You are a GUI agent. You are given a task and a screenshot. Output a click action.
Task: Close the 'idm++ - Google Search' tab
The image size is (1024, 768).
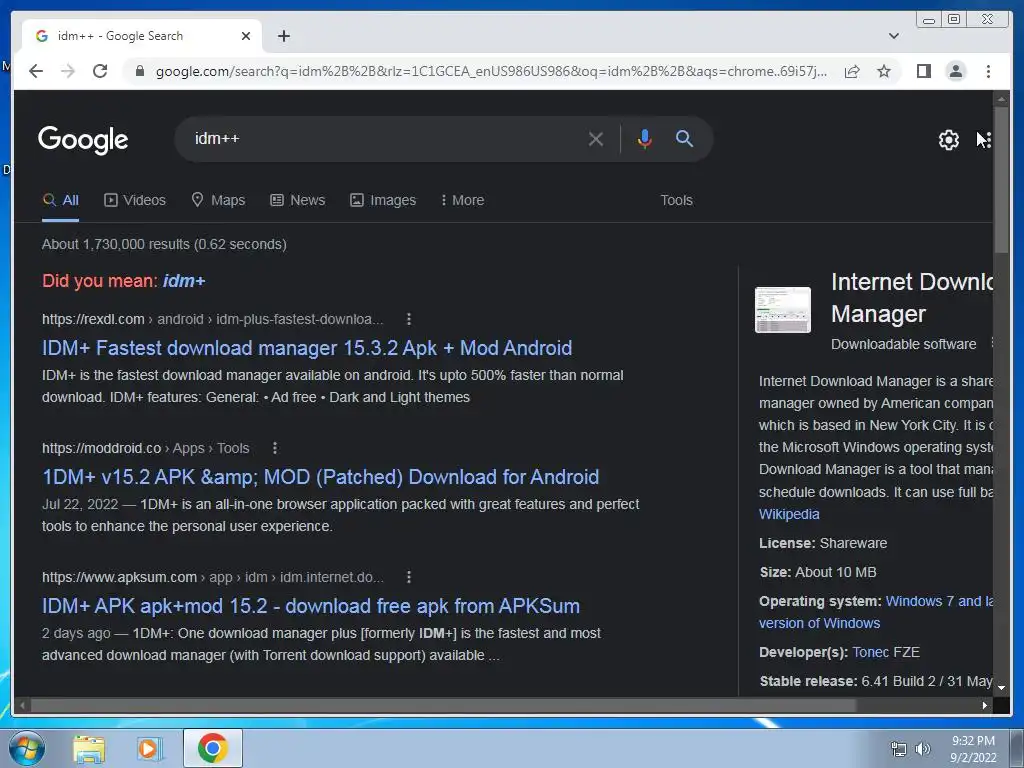[x=246, y=36]
